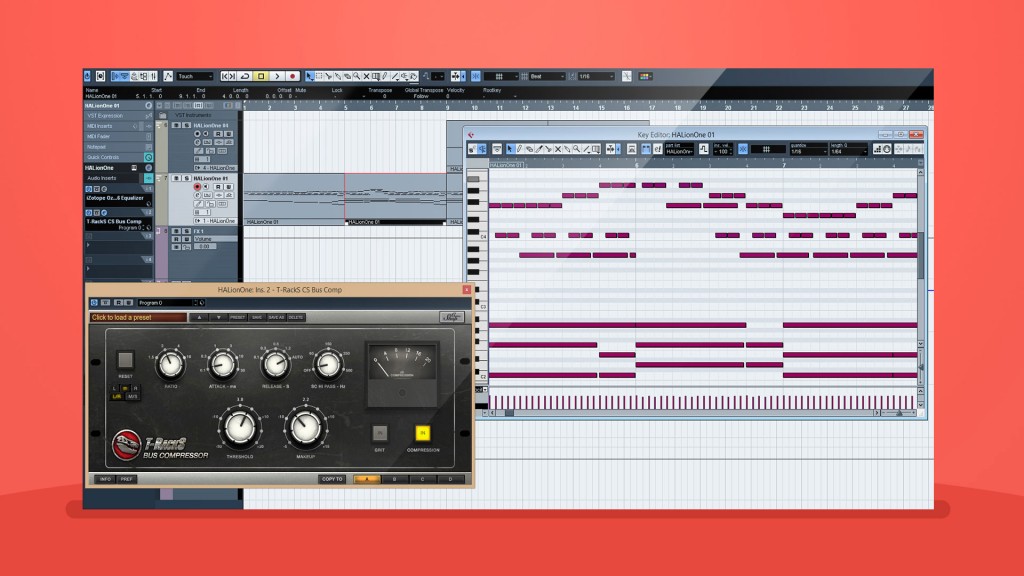1024x576 pixels.
Task: Open the MIDI Inserts inspector section
Action: (118, 126)
